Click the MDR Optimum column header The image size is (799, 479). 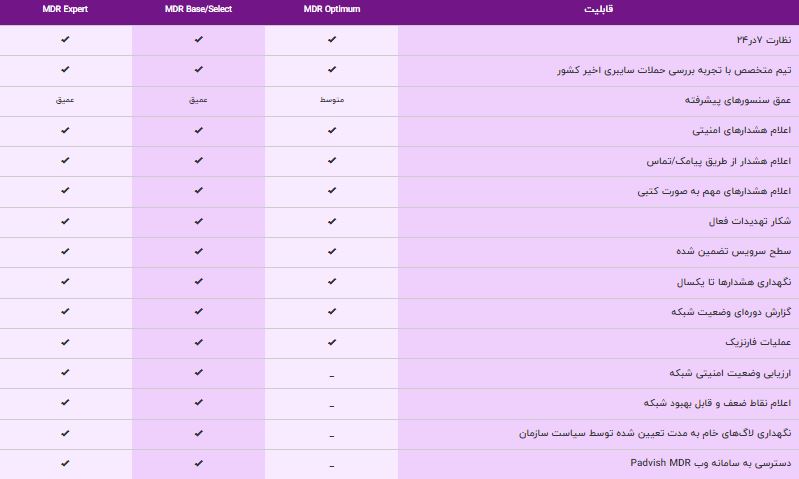pos(331,10)
